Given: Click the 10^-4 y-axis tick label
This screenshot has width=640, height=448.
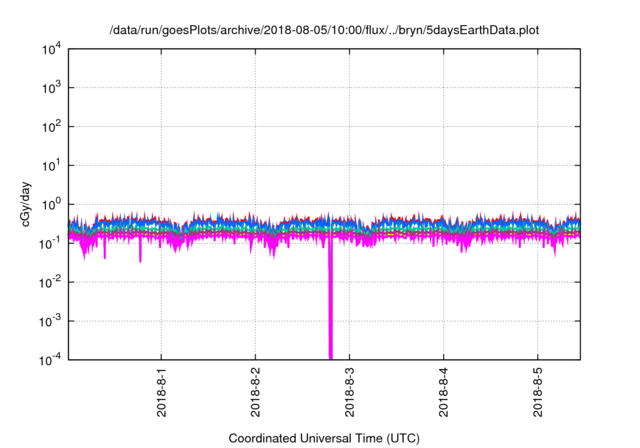Looking at the screenshot, I should tap(51, 359).
